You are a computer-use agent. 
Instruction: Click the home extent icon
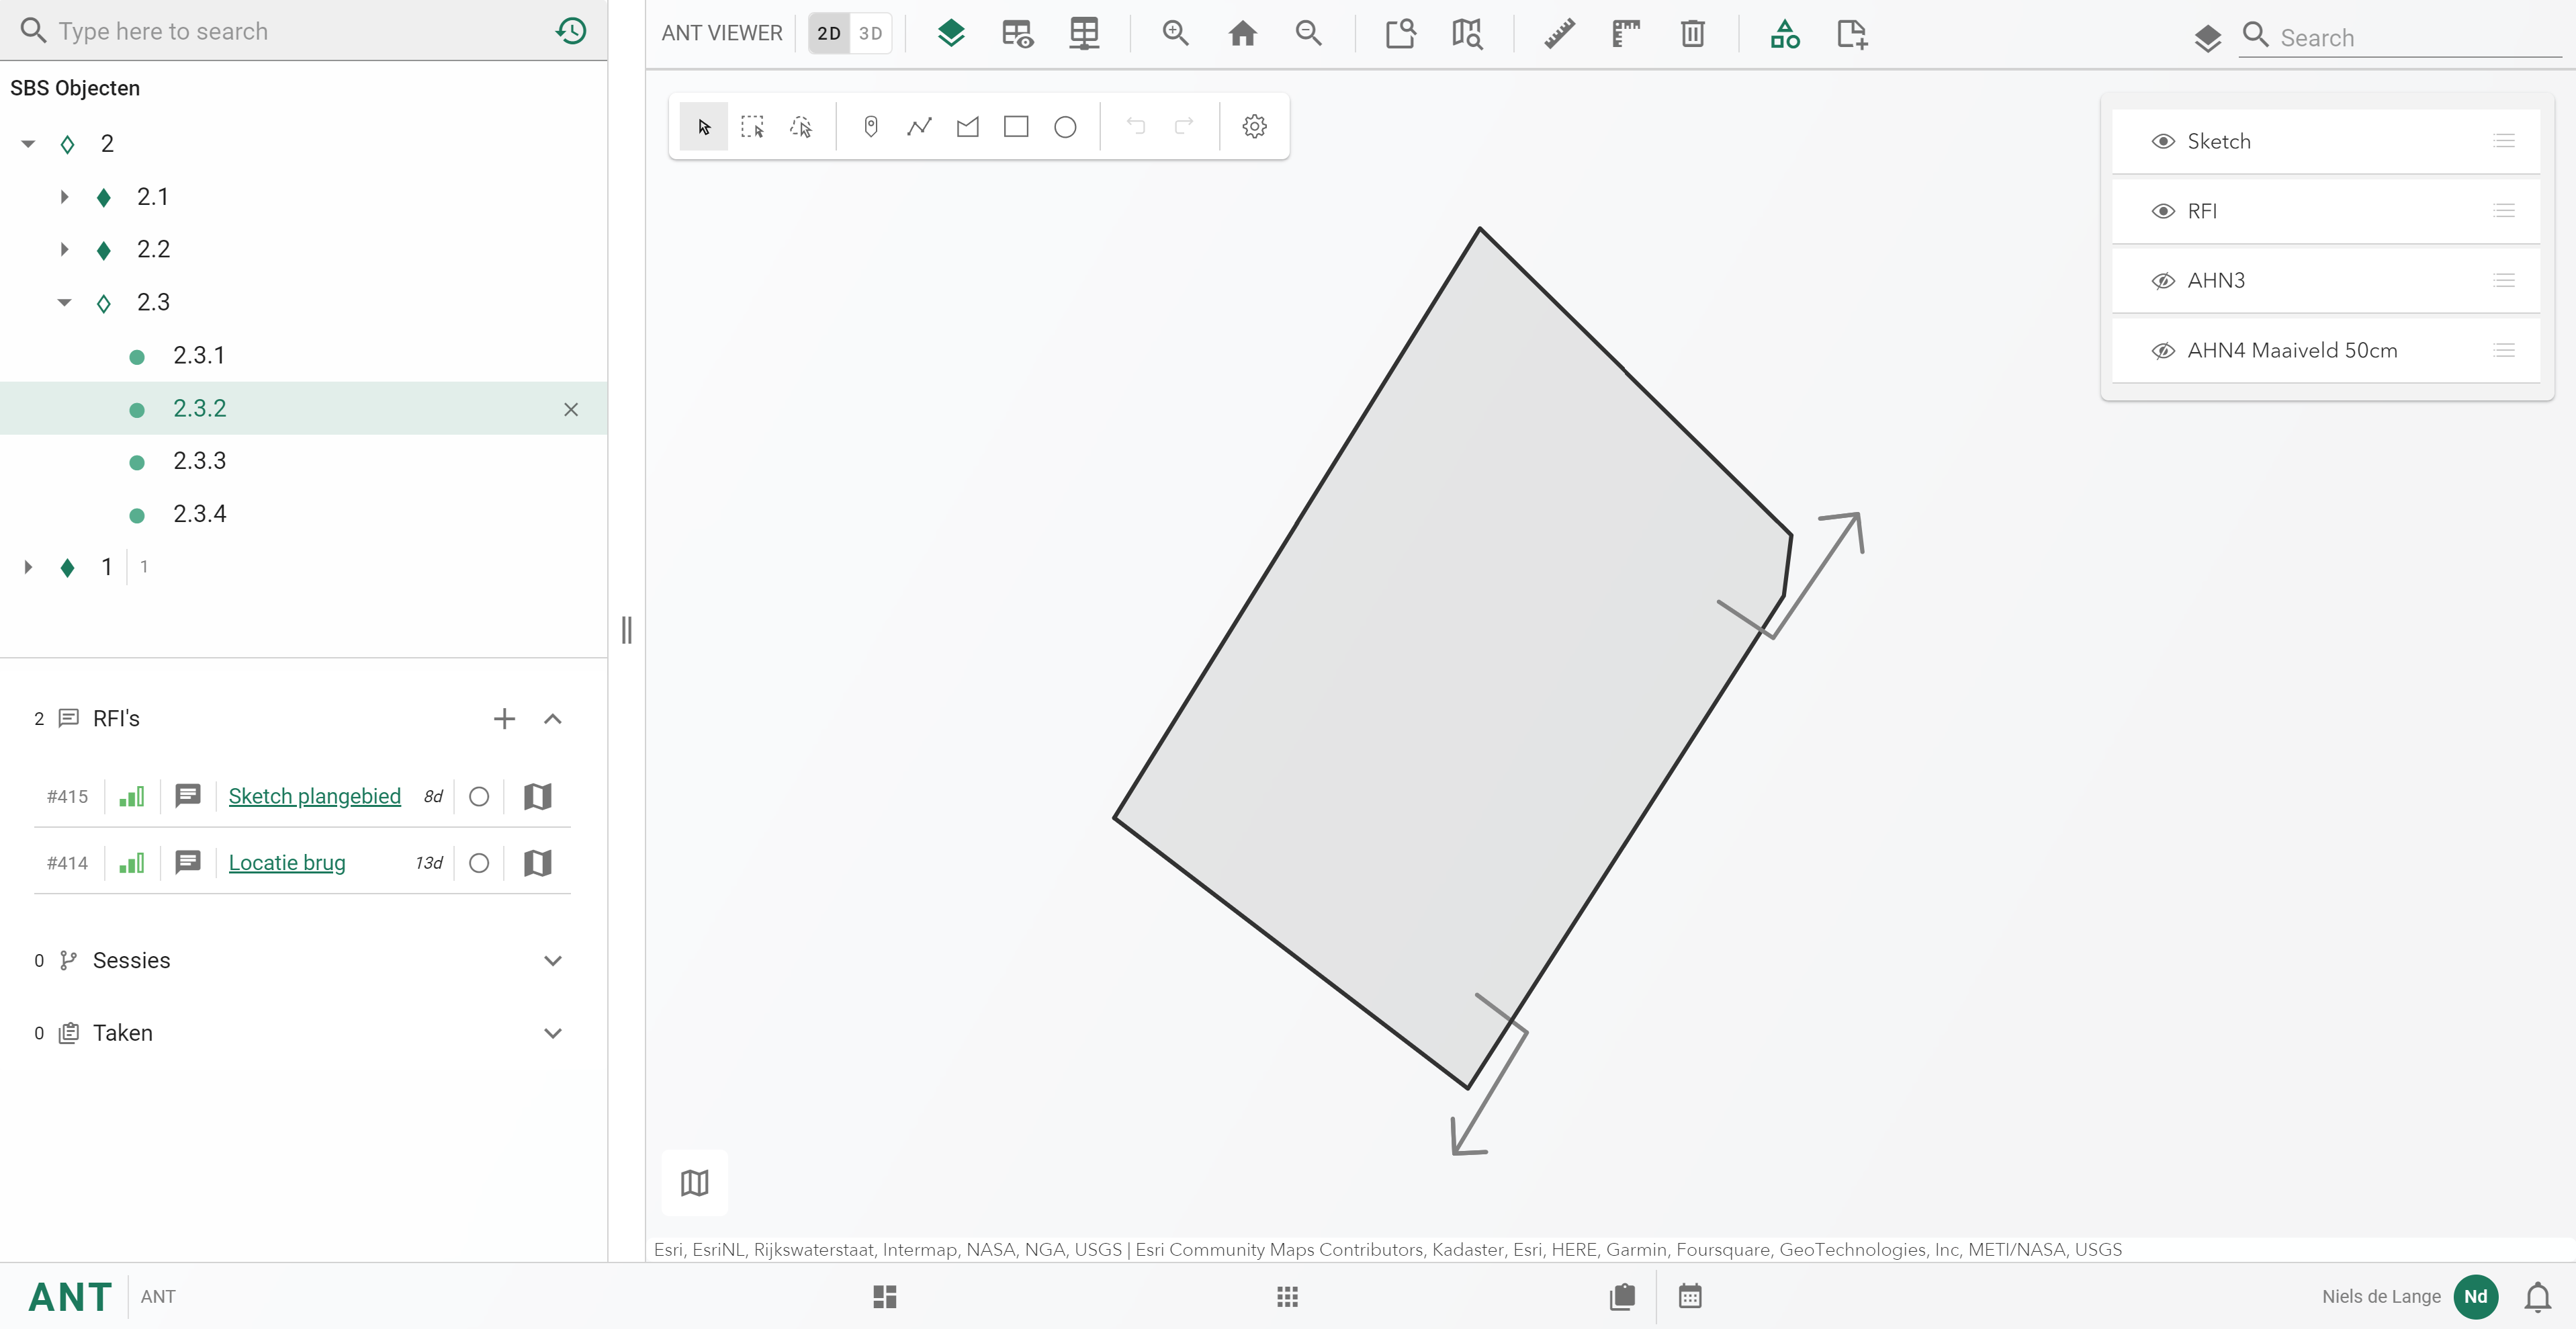pos(1242,33)
